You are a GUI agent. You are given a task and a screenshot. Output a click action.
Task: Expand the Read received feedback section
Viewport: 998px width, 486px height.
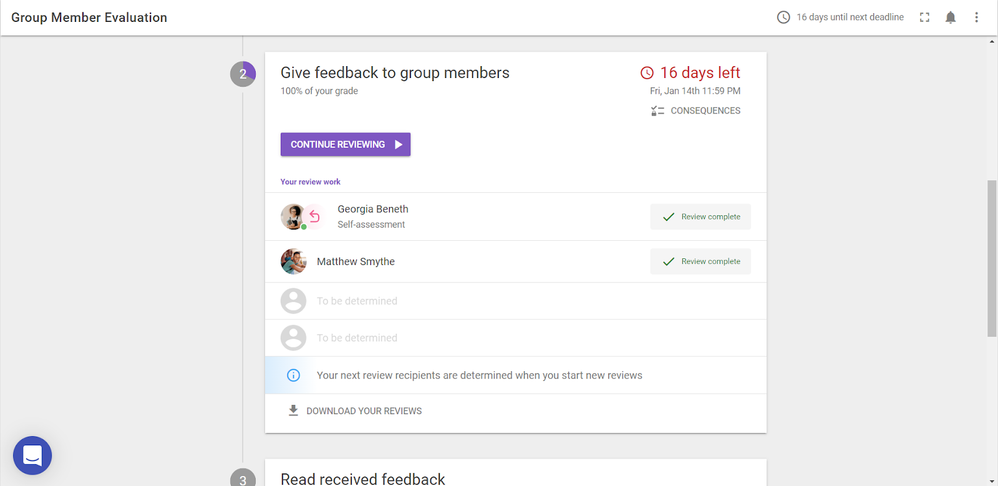(362, 479)
